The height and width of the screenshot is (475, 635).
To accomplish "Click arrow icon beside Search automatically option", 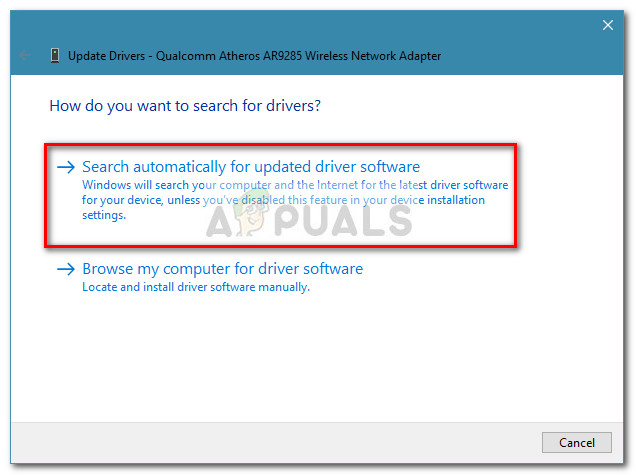I will (x=66, y=167).
